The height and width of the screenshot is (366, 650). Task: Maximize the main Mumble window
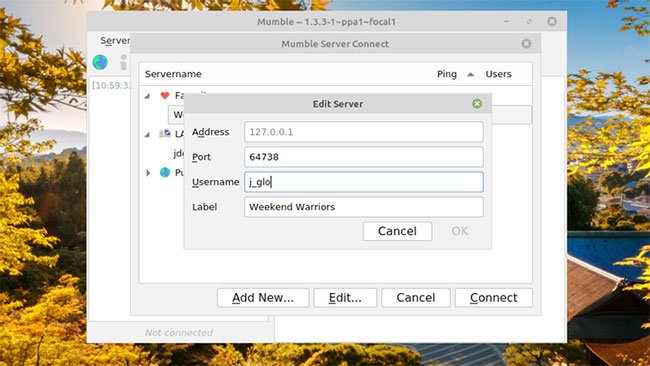pyautogui.click(x=529, y=21)
